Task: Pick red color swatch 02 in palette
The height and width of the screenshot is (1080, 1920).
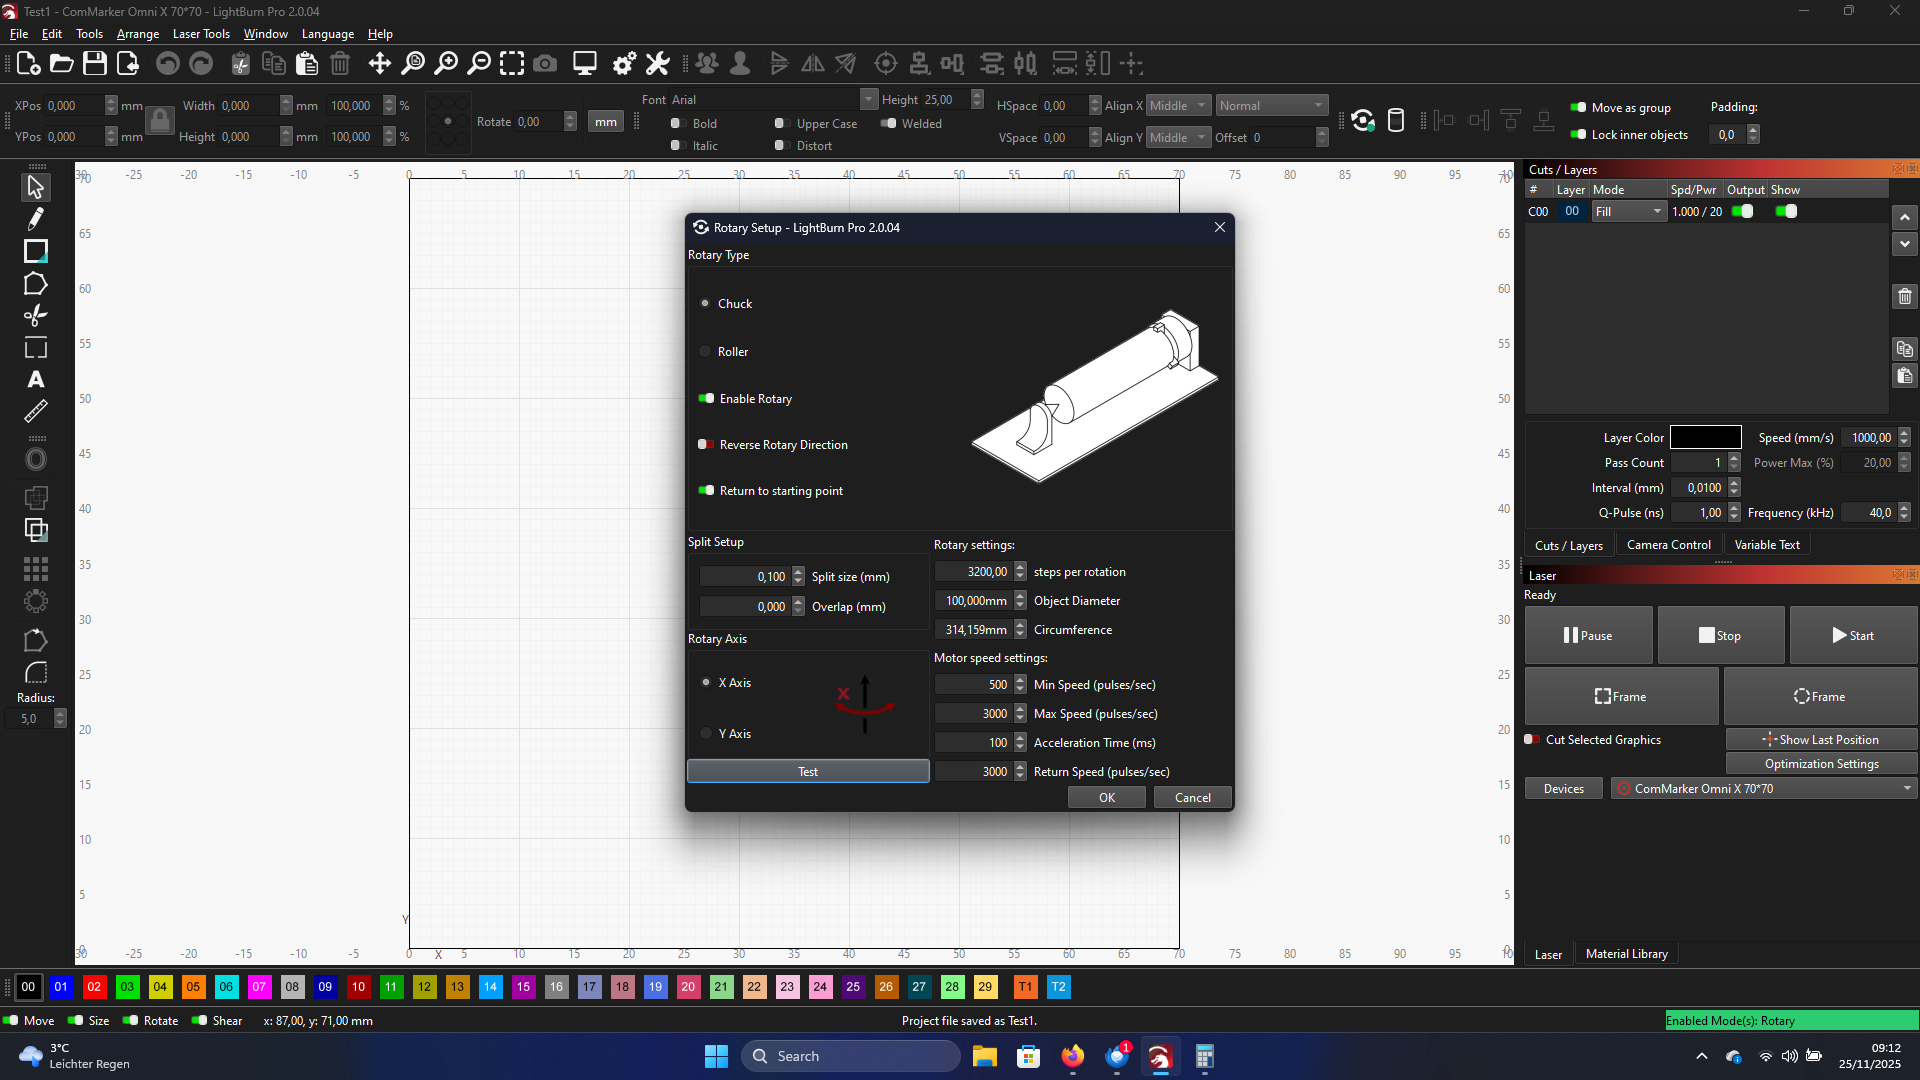Action: (x=94, y=987)
